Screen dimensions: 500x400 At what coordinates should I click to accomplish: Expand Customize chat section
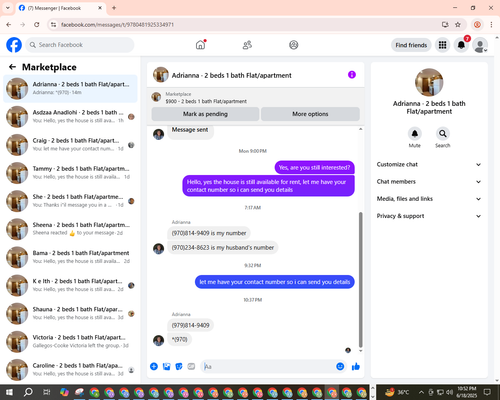[429, 164]
